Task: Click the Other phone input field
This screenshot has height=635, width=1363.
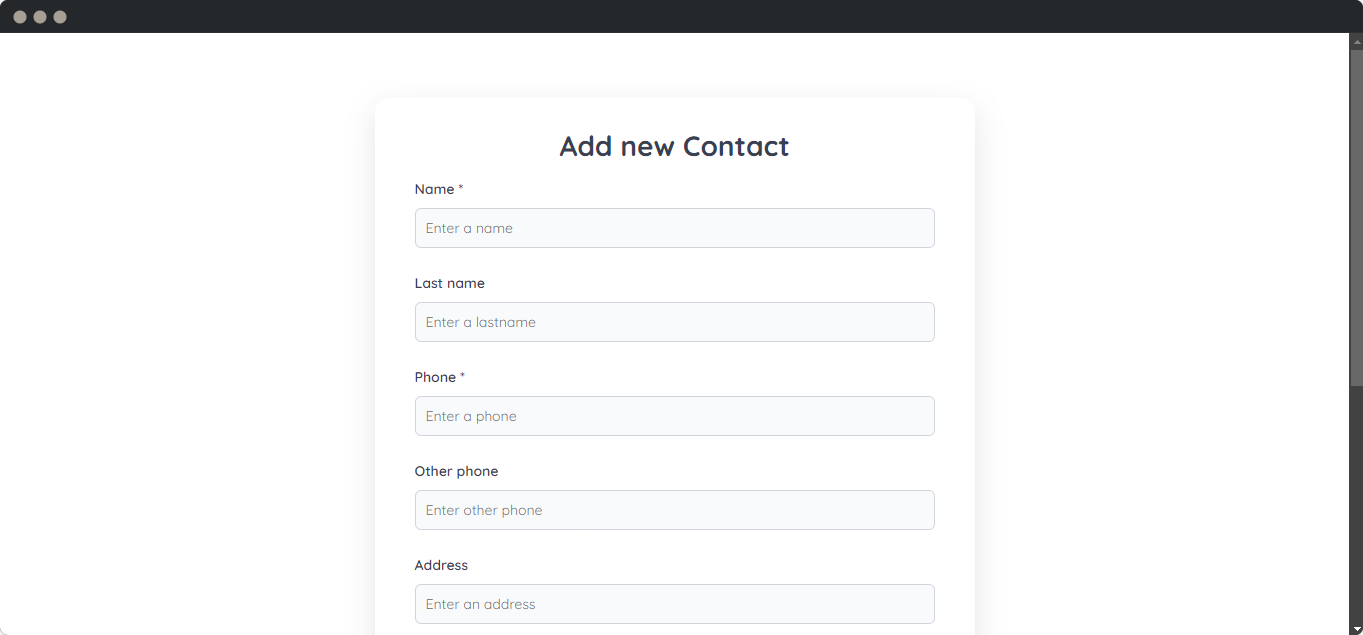Action: pos(674,510)
